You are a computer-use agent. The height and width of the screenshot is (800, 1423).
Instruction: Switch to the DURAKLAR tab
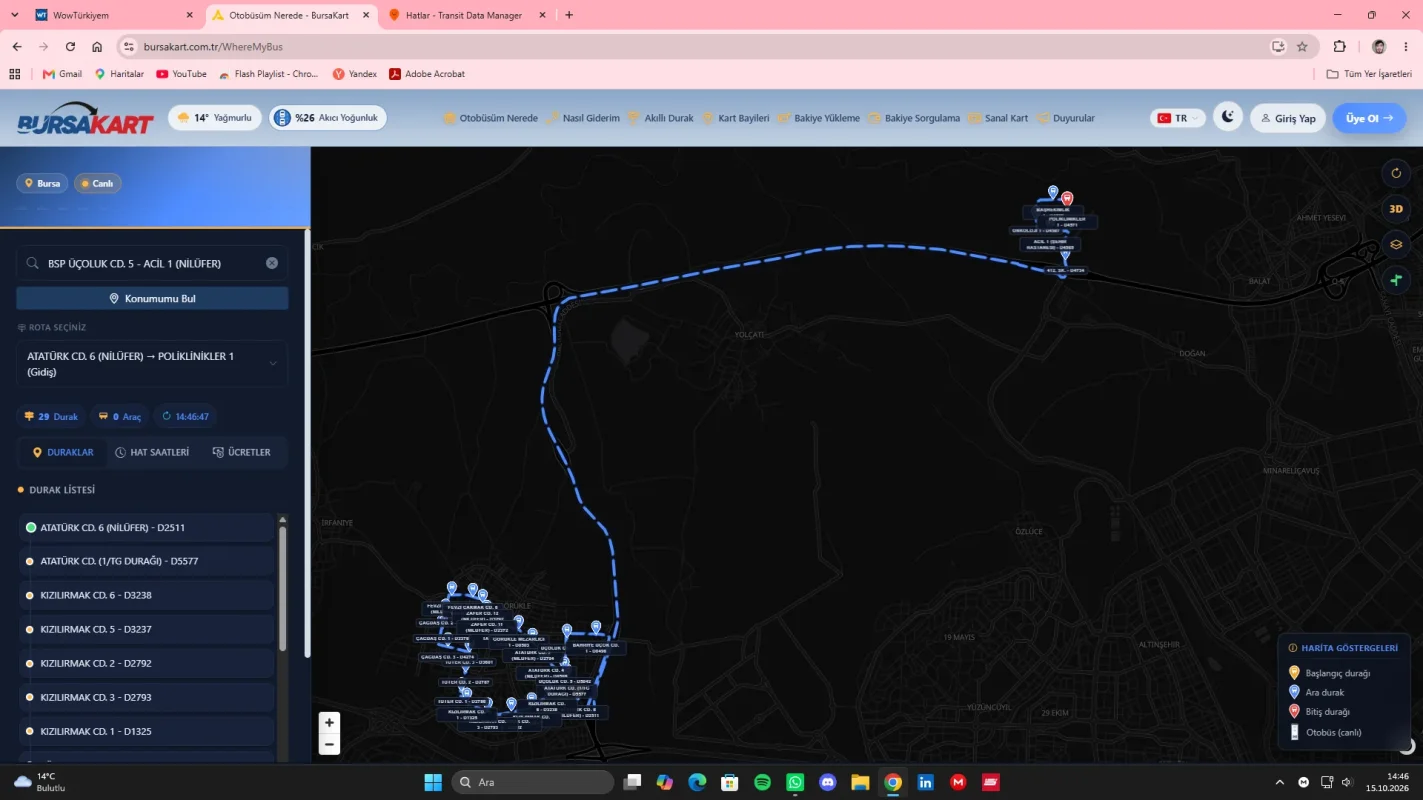tap(63, 452)
